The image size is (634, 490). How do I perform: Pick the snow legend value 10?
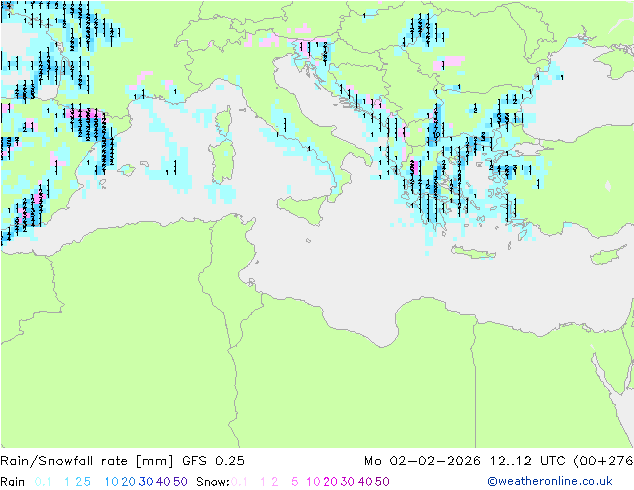coord(313,482)
